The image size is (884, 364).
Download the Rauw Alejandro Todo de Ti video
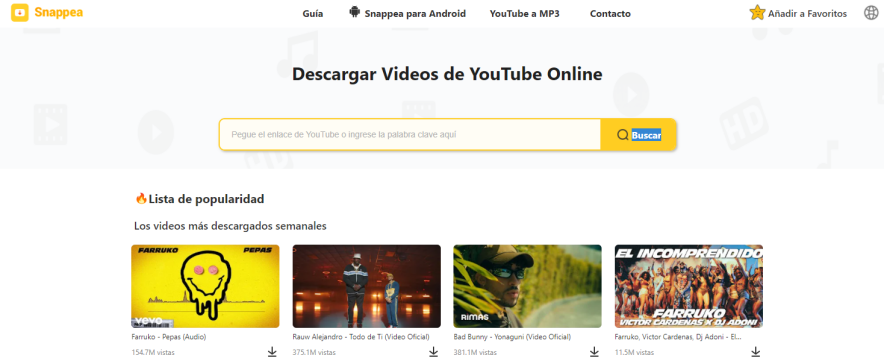pos(434,352)
